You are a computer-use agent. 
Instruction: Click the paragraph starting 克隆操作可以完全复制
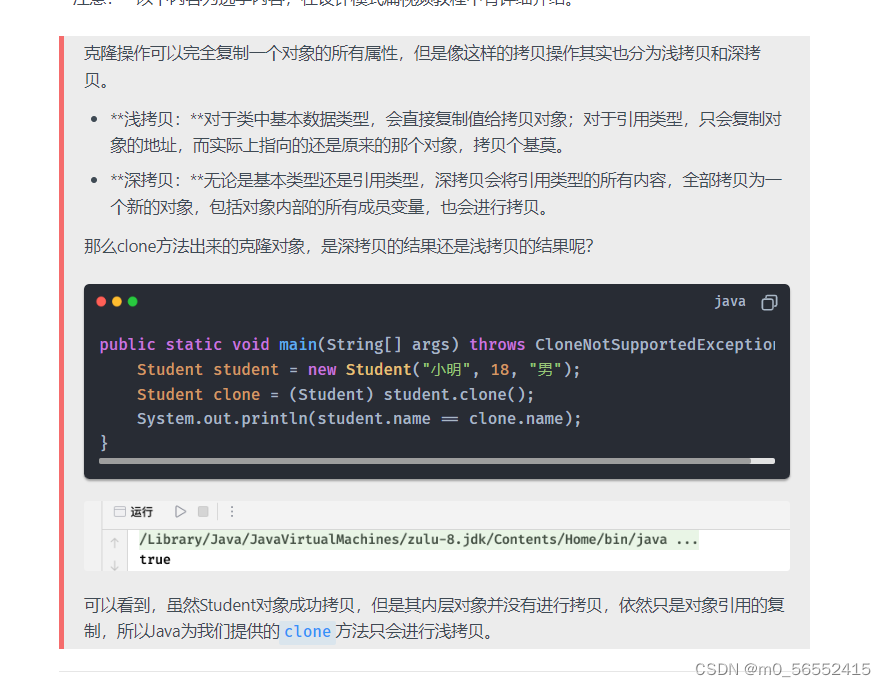(x=423, y=67)
